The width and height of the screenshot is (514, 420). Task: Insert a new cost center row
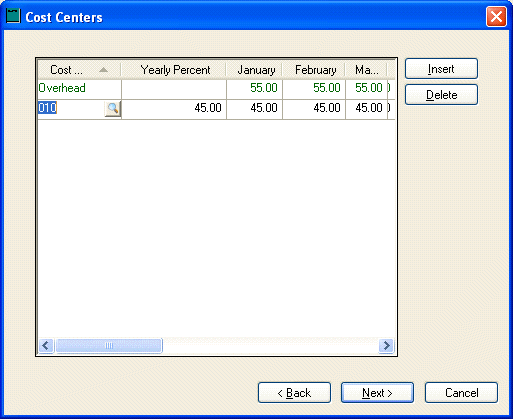pos(441,69)
